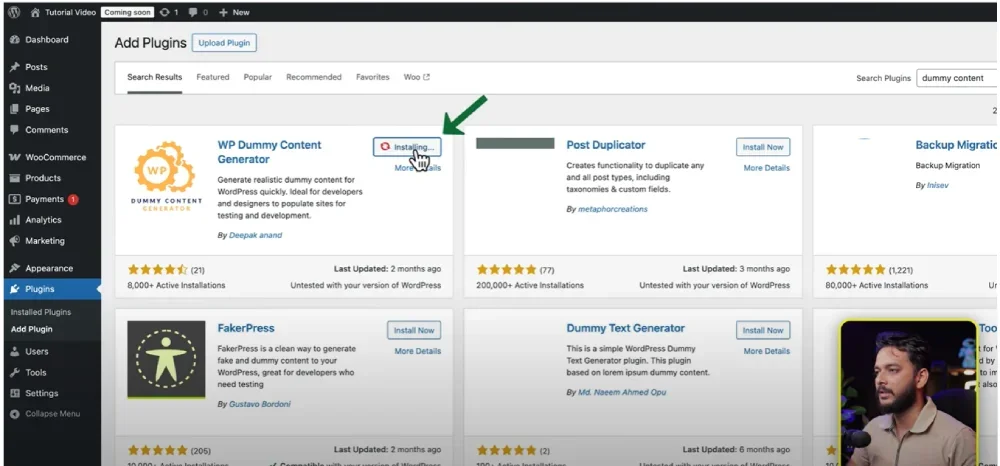Viewport: 1000px width, 466px height.
Task: Click the 8,000+ Active Installations text
Action: point(176,286)
